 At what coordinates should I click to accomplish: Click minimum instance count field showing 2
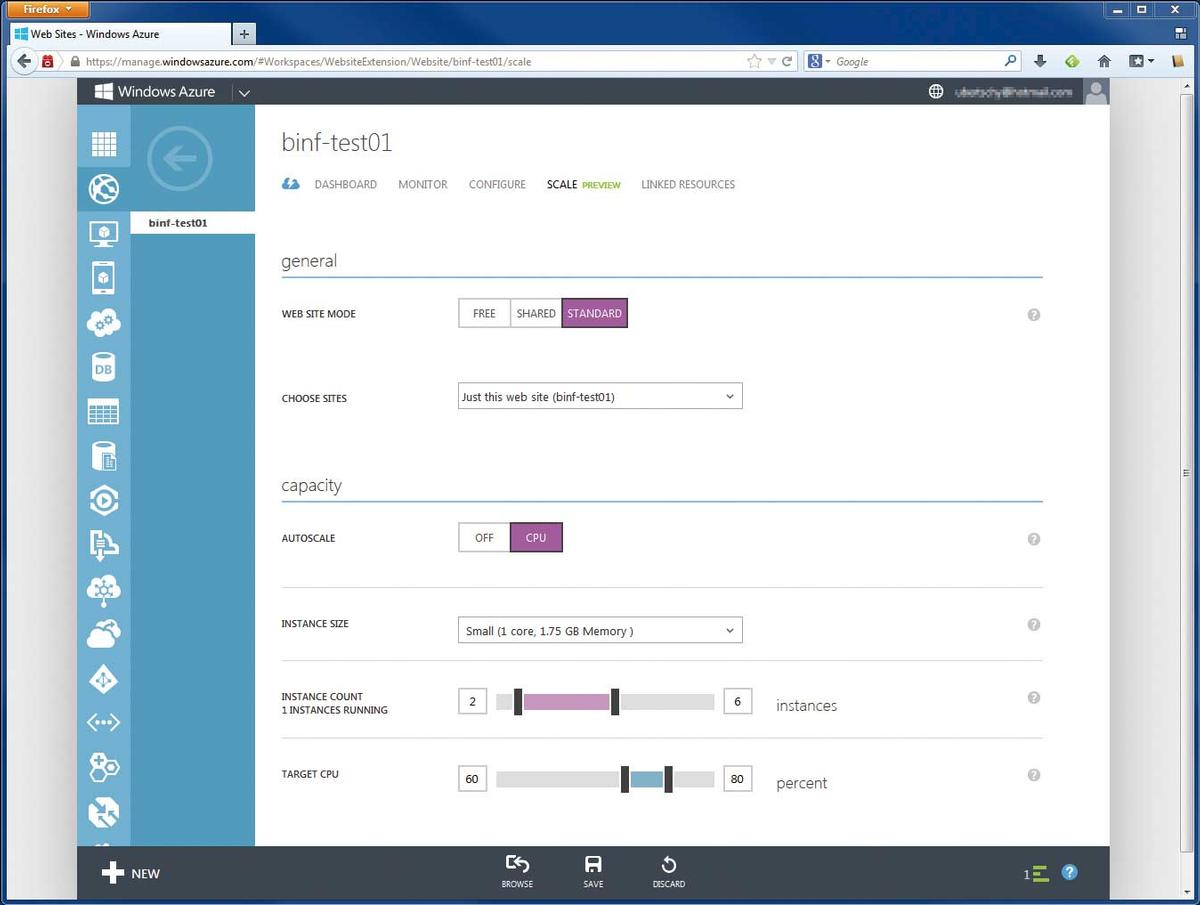pos(472,702)
